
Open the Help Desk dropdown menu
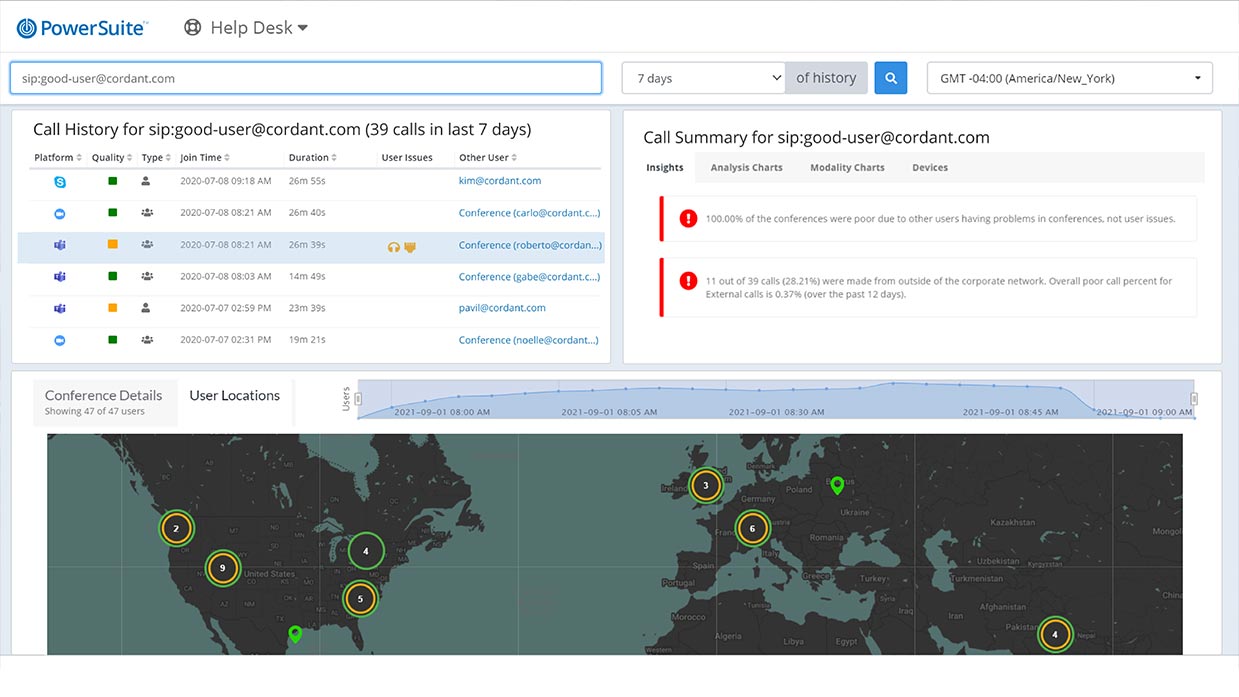pos(303,28)
